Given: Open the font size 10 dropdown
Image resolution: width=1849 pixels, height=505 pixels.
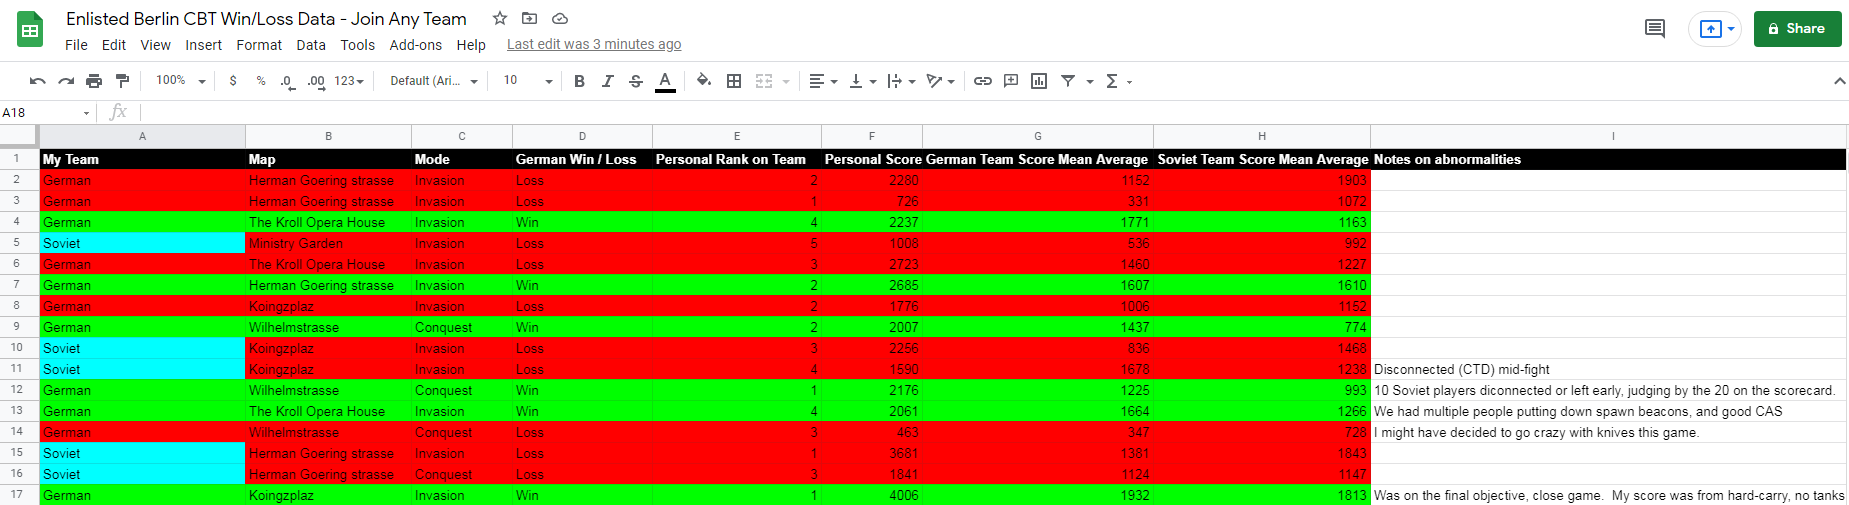Looking at the screenshot, I should pos(527,81).
